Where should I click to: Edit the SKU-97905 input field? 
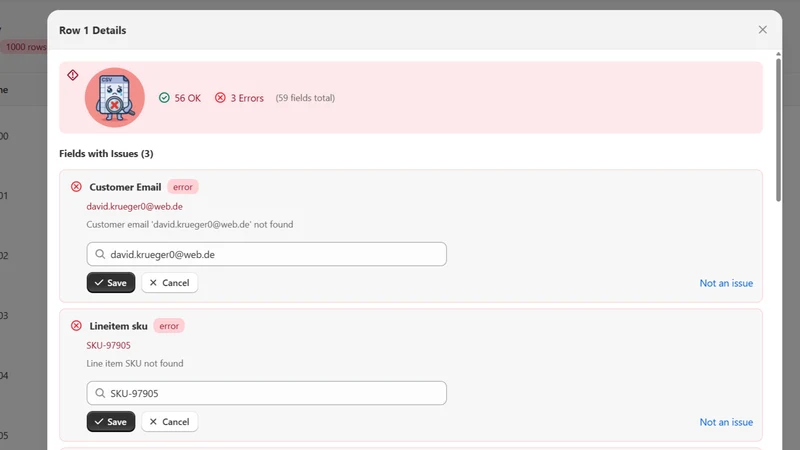pos(266,393)
